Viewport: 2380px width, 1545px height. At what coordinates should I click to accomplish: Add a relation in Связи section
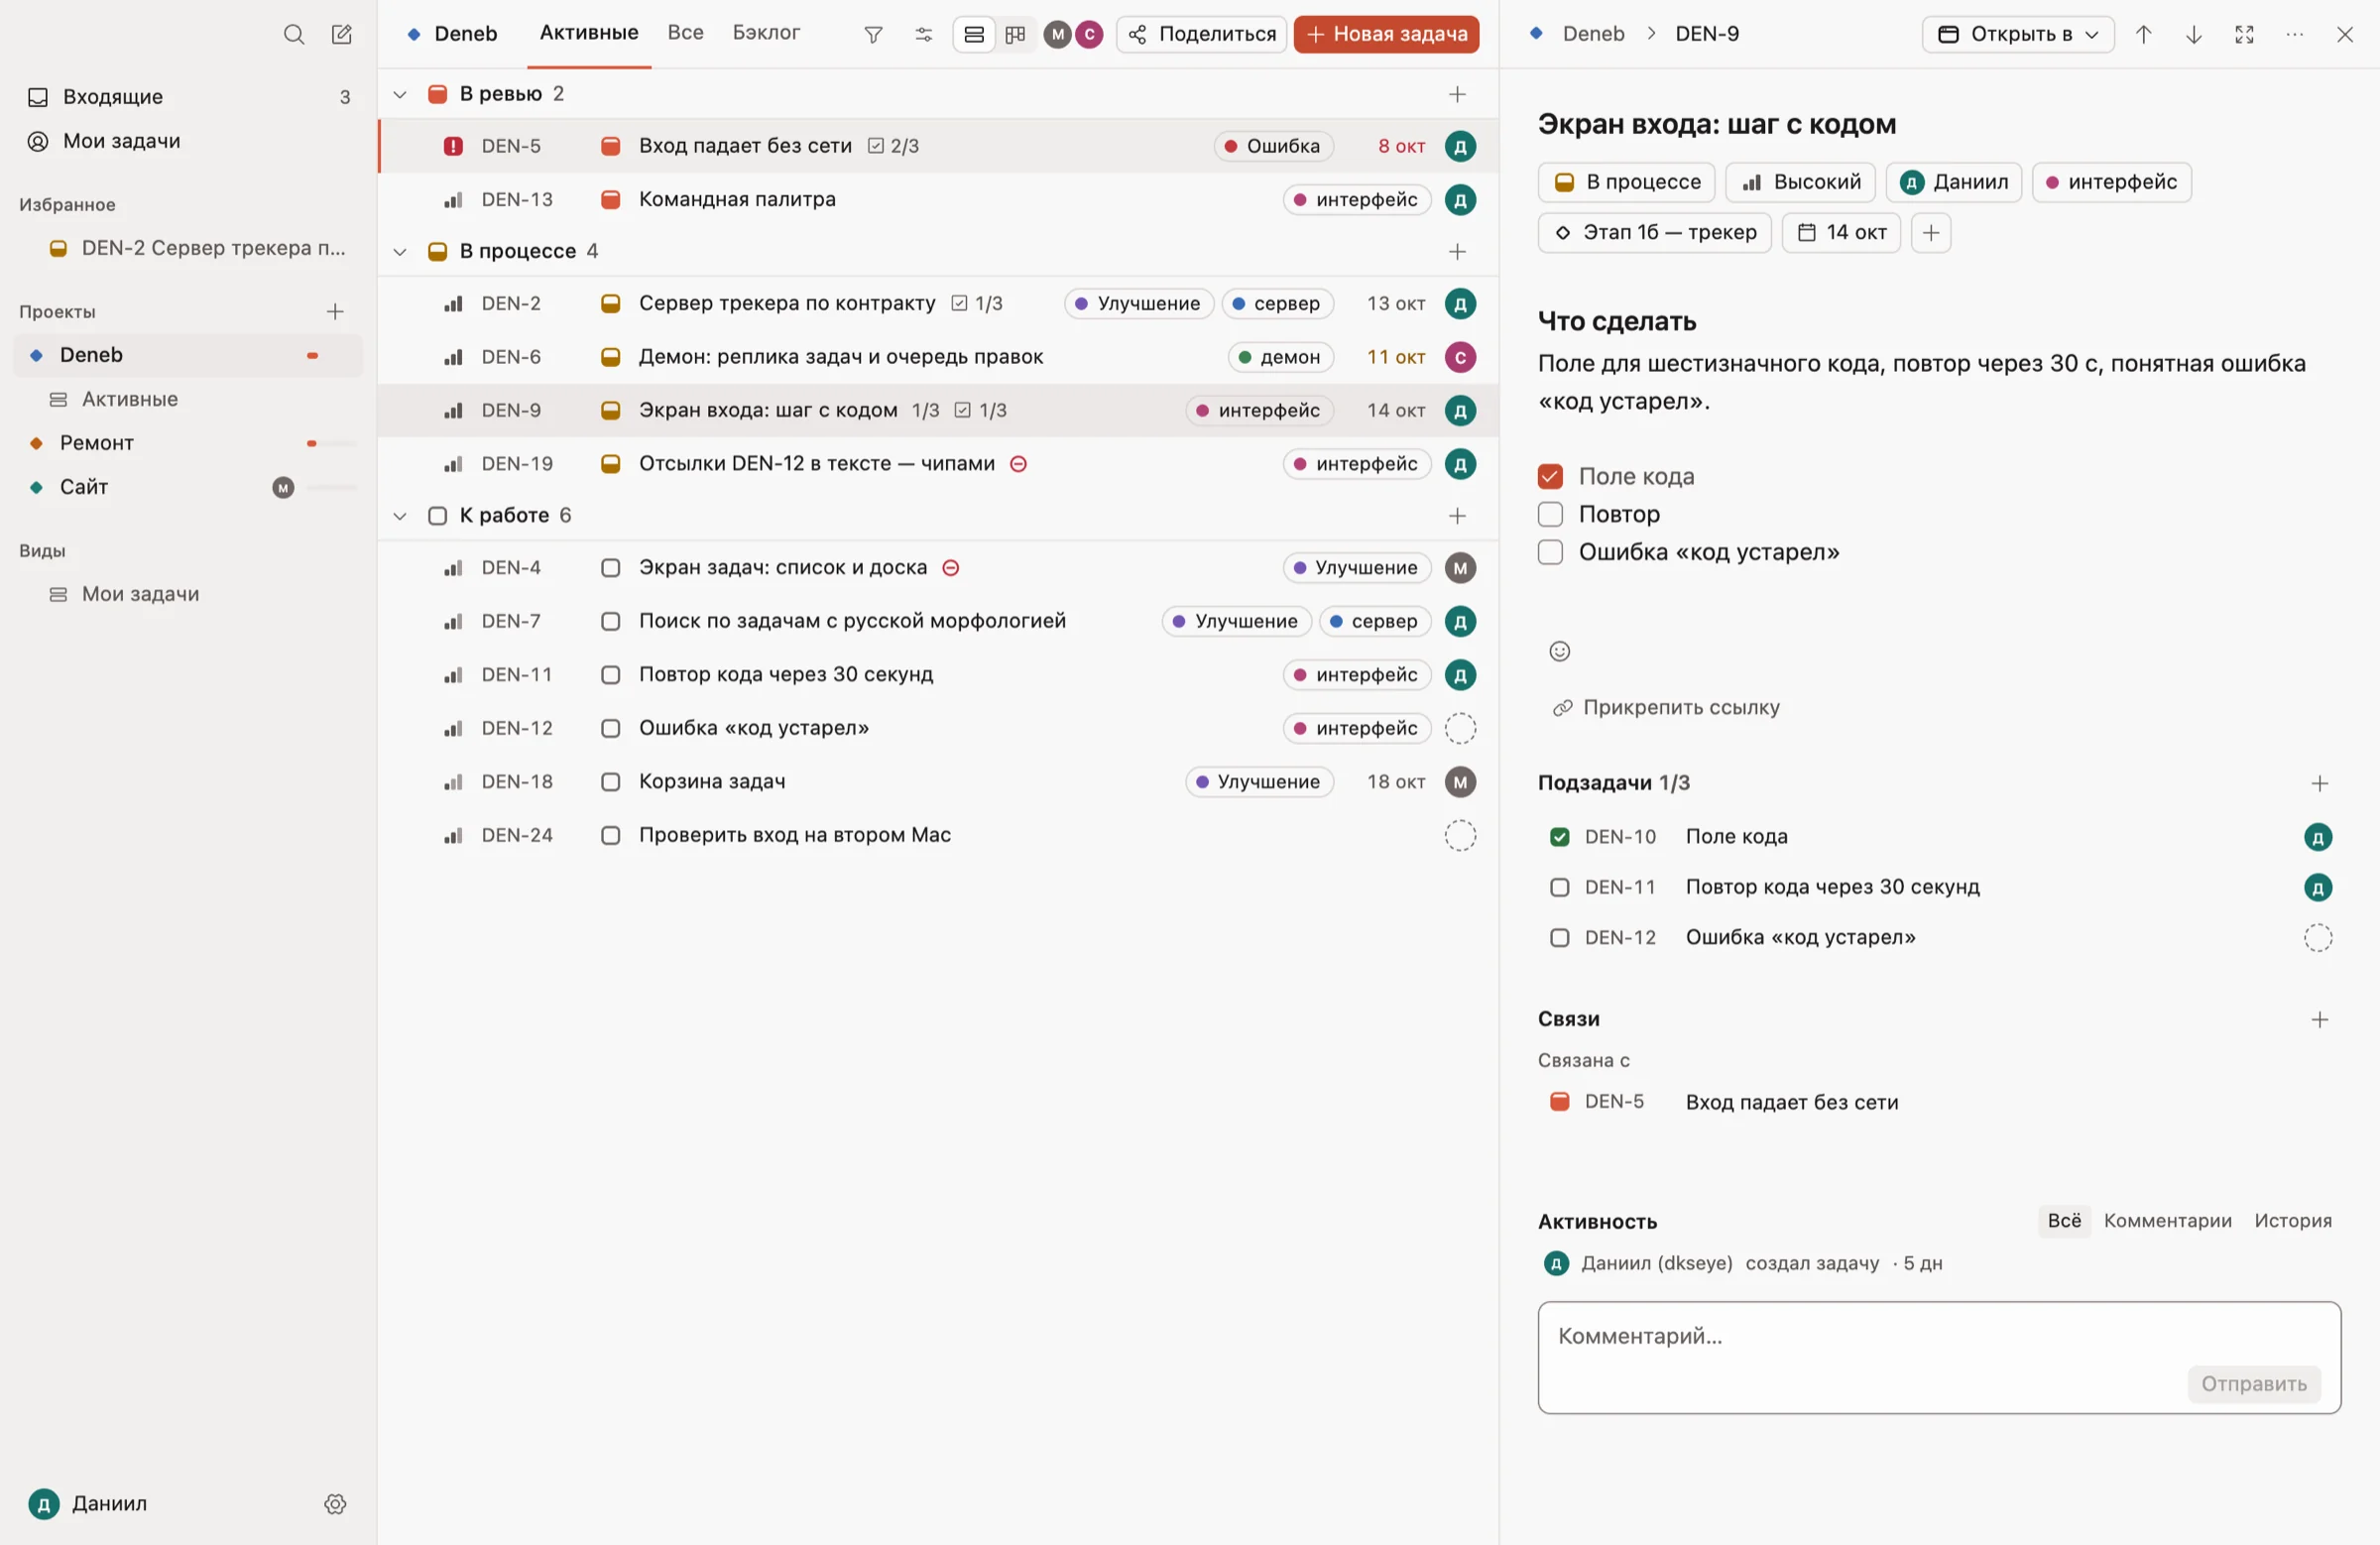pos(2319,1019)
